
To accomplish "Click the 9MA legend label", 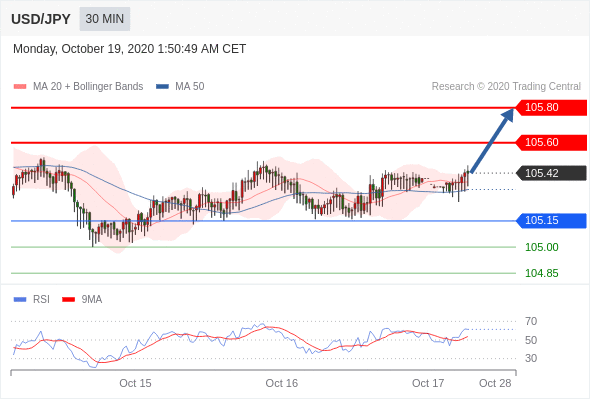I will tap(92, 300).
